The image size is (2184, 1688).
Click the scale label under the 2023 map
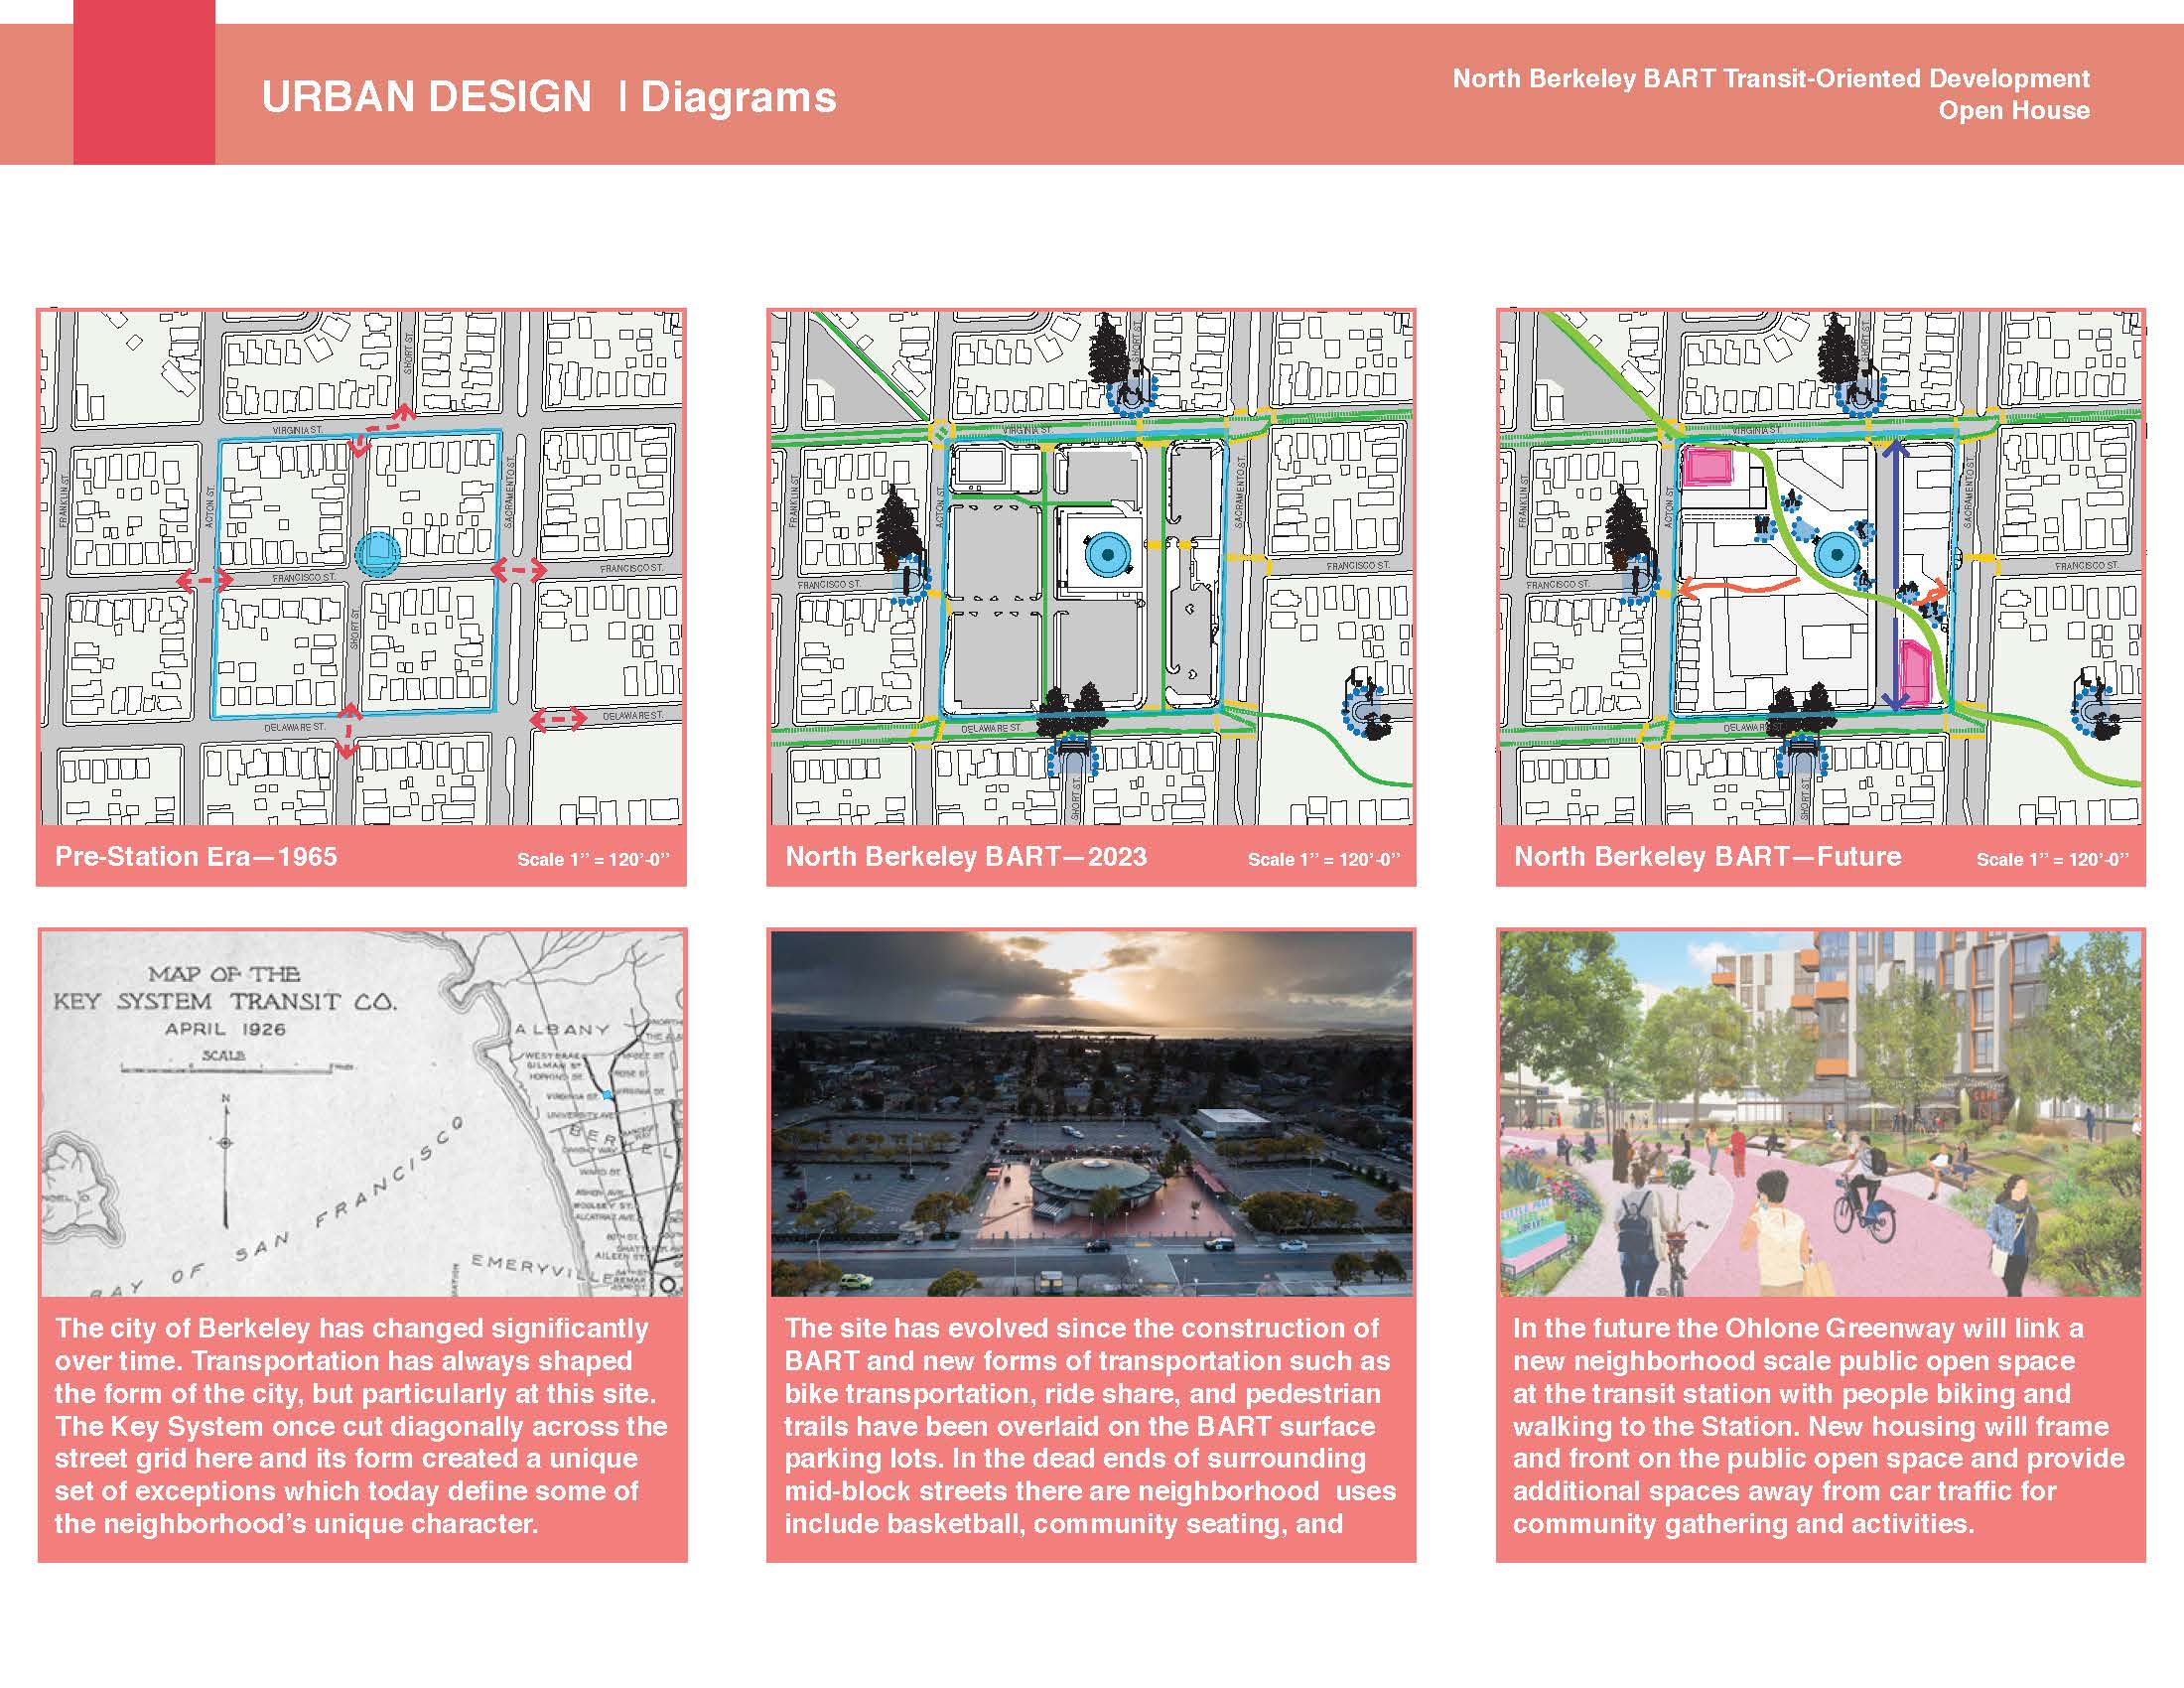(x=1323, y=860)
